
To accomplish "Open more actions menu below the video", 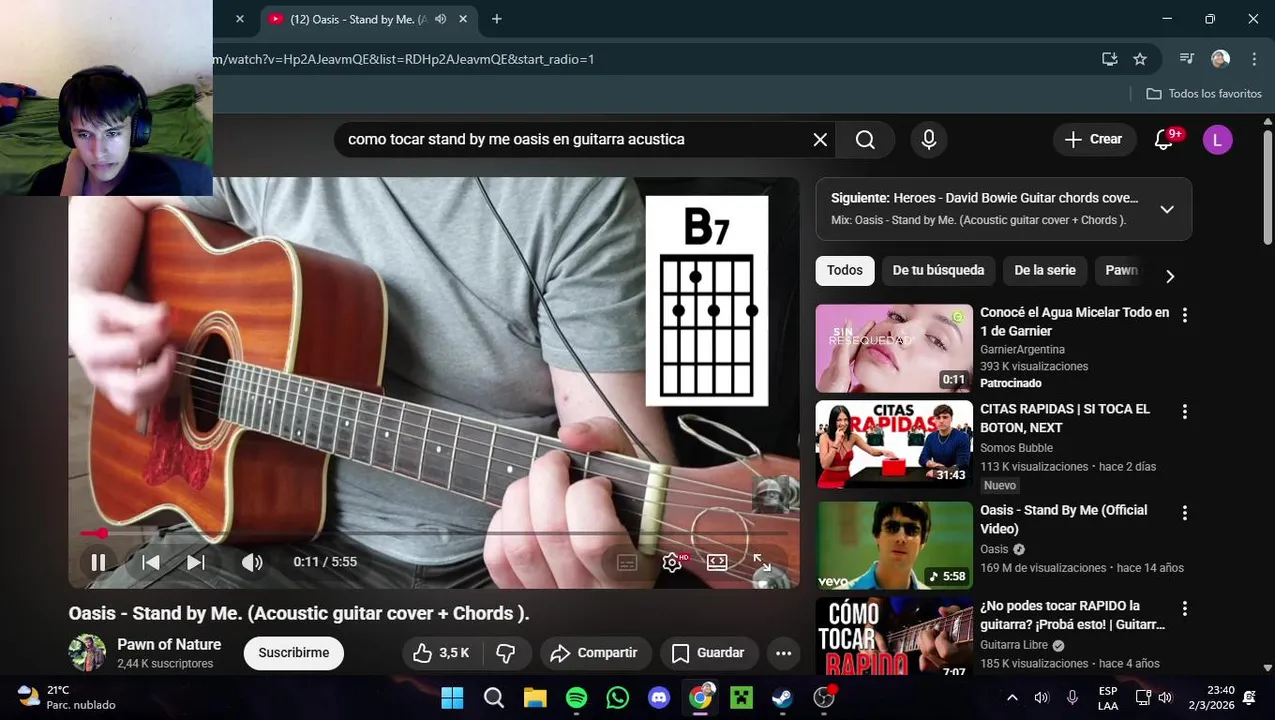I will point(783,653).
